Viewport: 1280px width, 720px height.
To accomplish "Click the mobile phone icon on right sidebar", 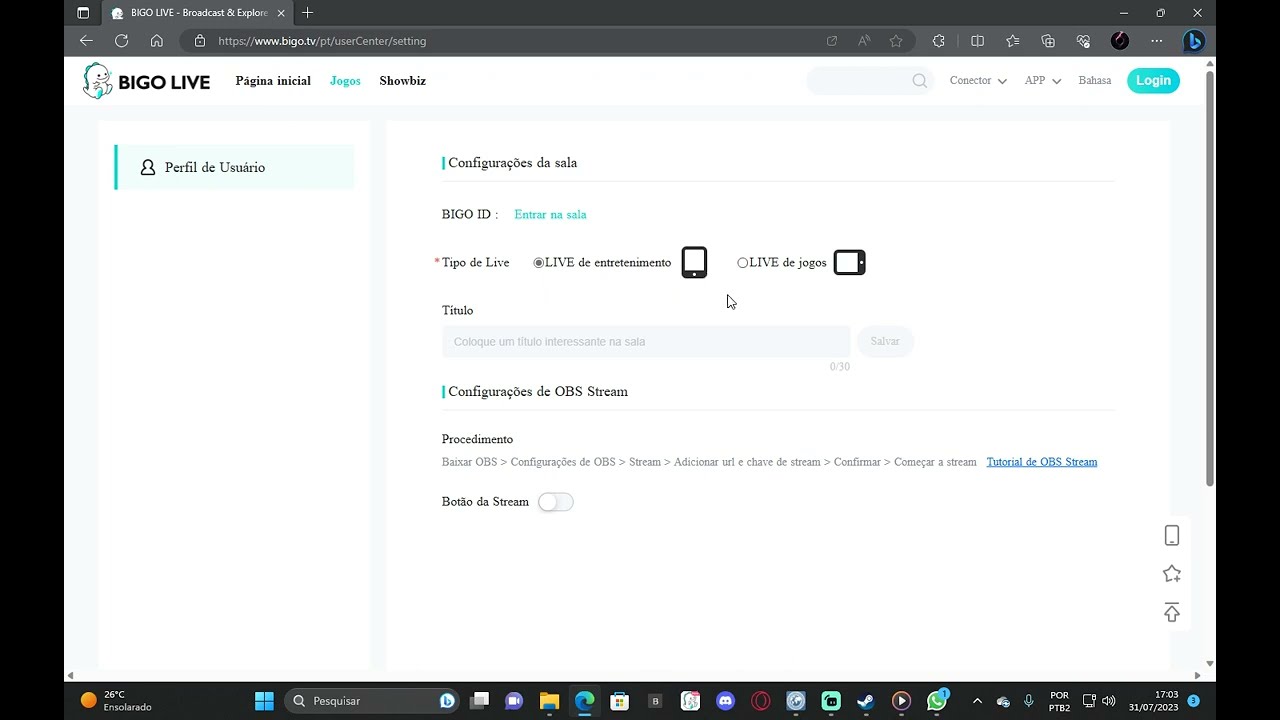I will (x=1172, y=536).
